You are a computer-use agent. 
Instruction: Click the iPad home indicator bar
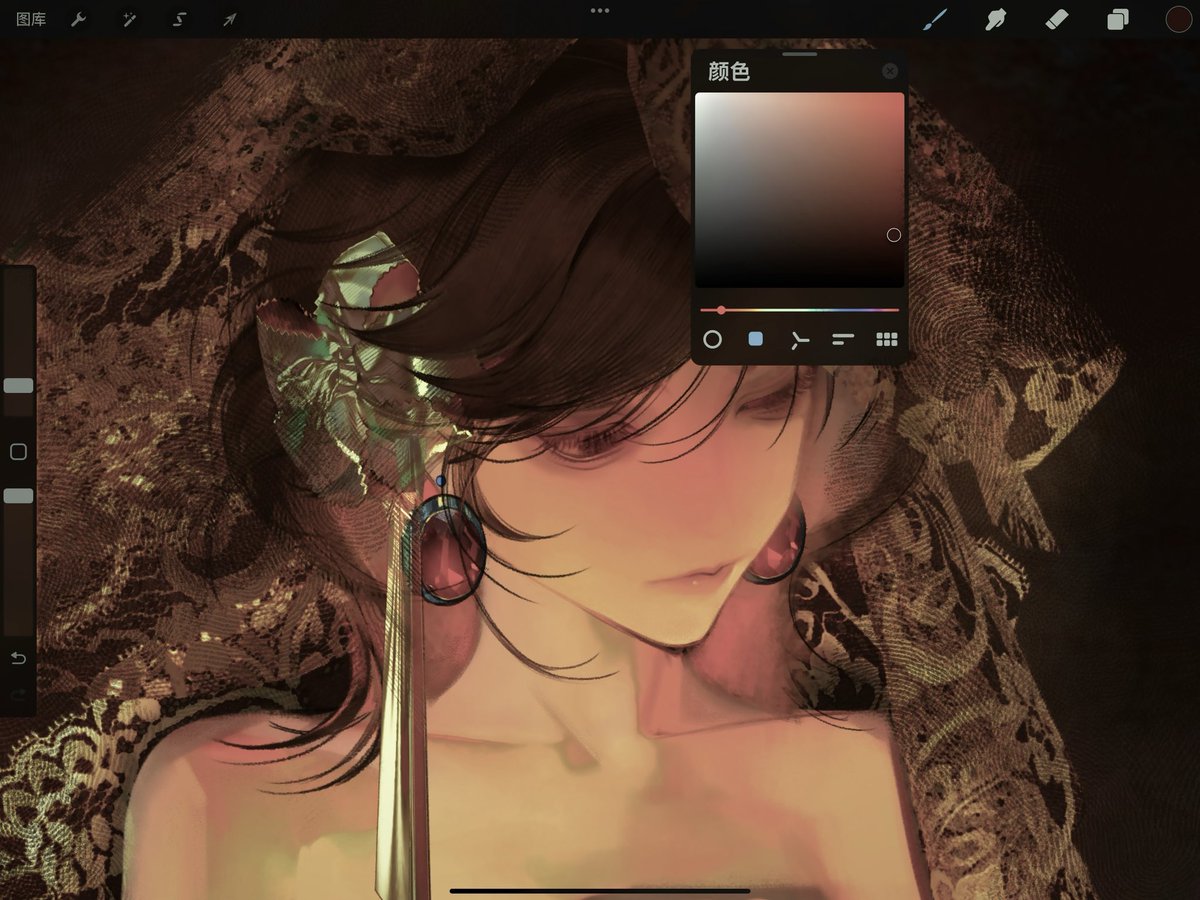pyautogui.click(x=600, y=890)
